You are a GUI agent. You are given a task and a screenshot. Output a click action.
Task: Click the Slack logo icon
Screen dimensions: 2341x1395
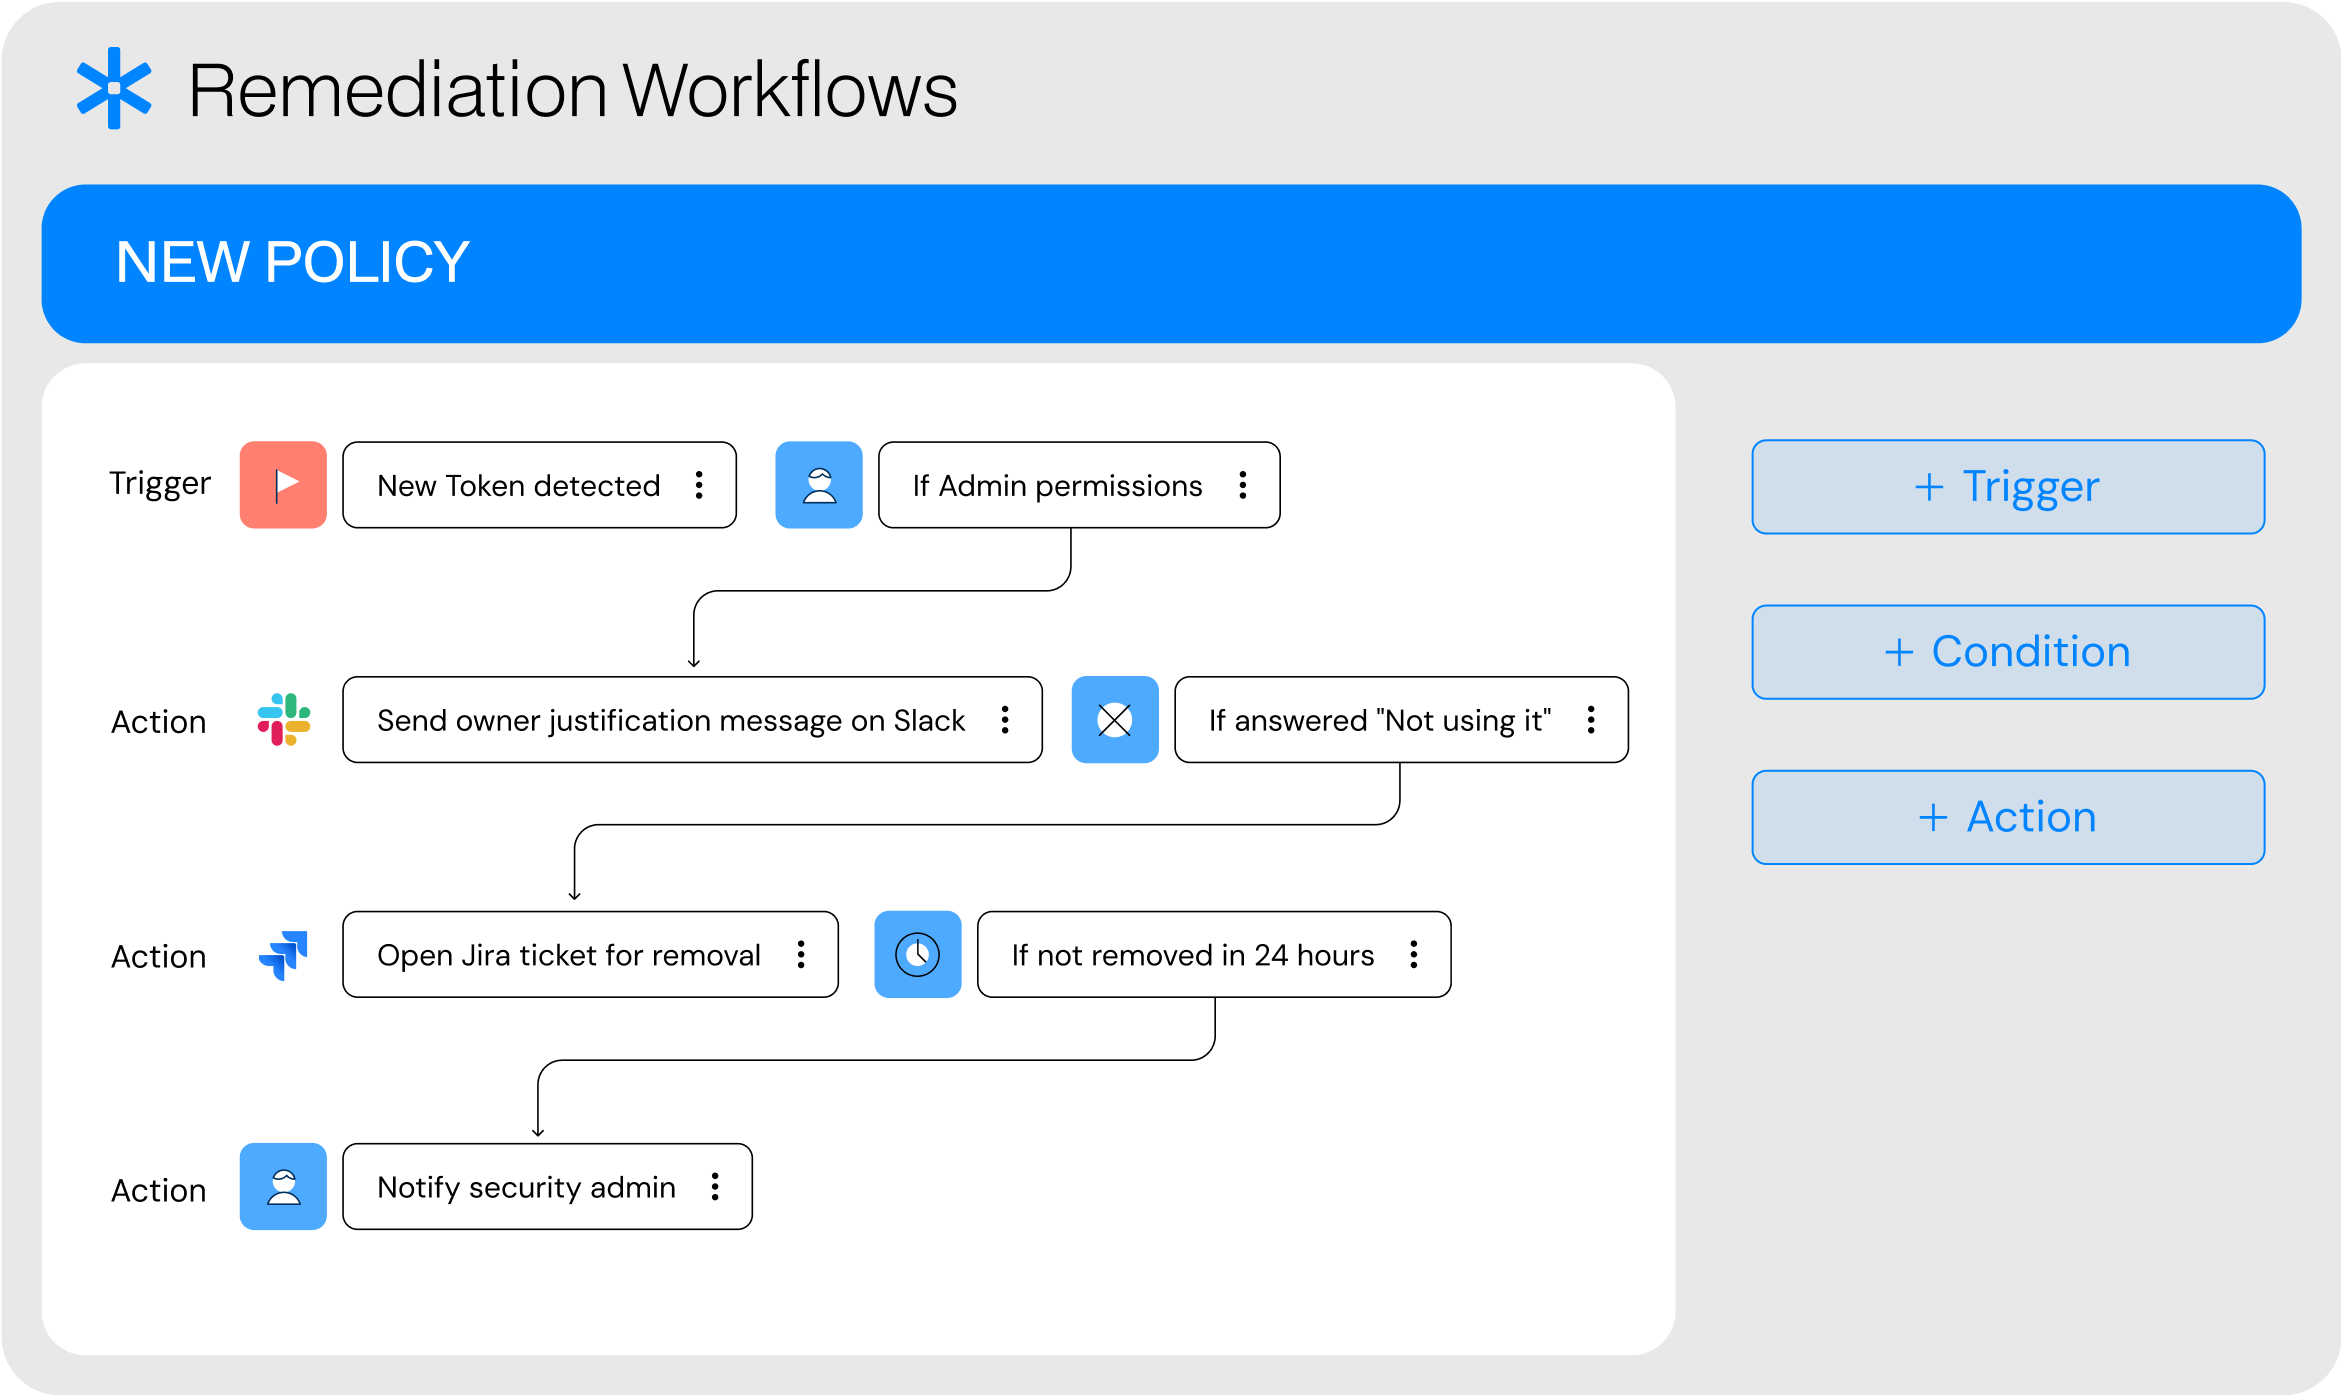tap(283, 720)
